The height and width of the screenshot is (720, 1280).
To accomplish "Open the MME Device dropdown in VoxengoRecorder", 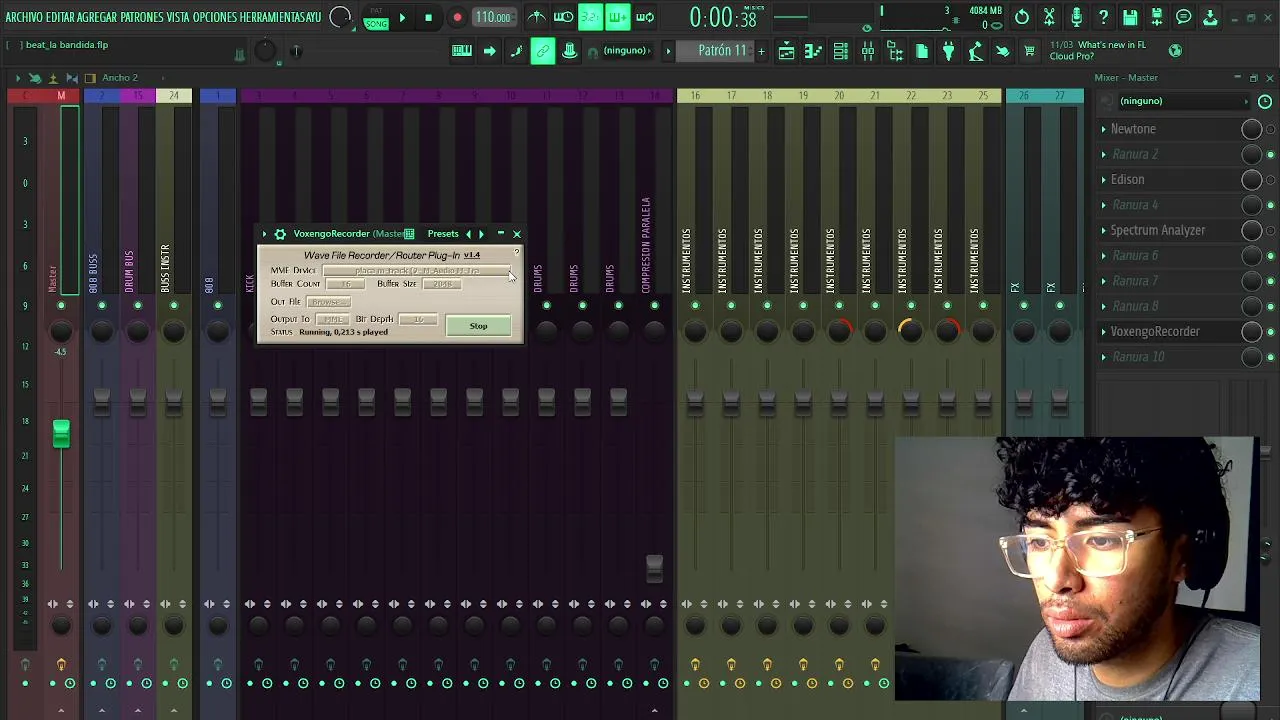I will [x=417, y=270].
